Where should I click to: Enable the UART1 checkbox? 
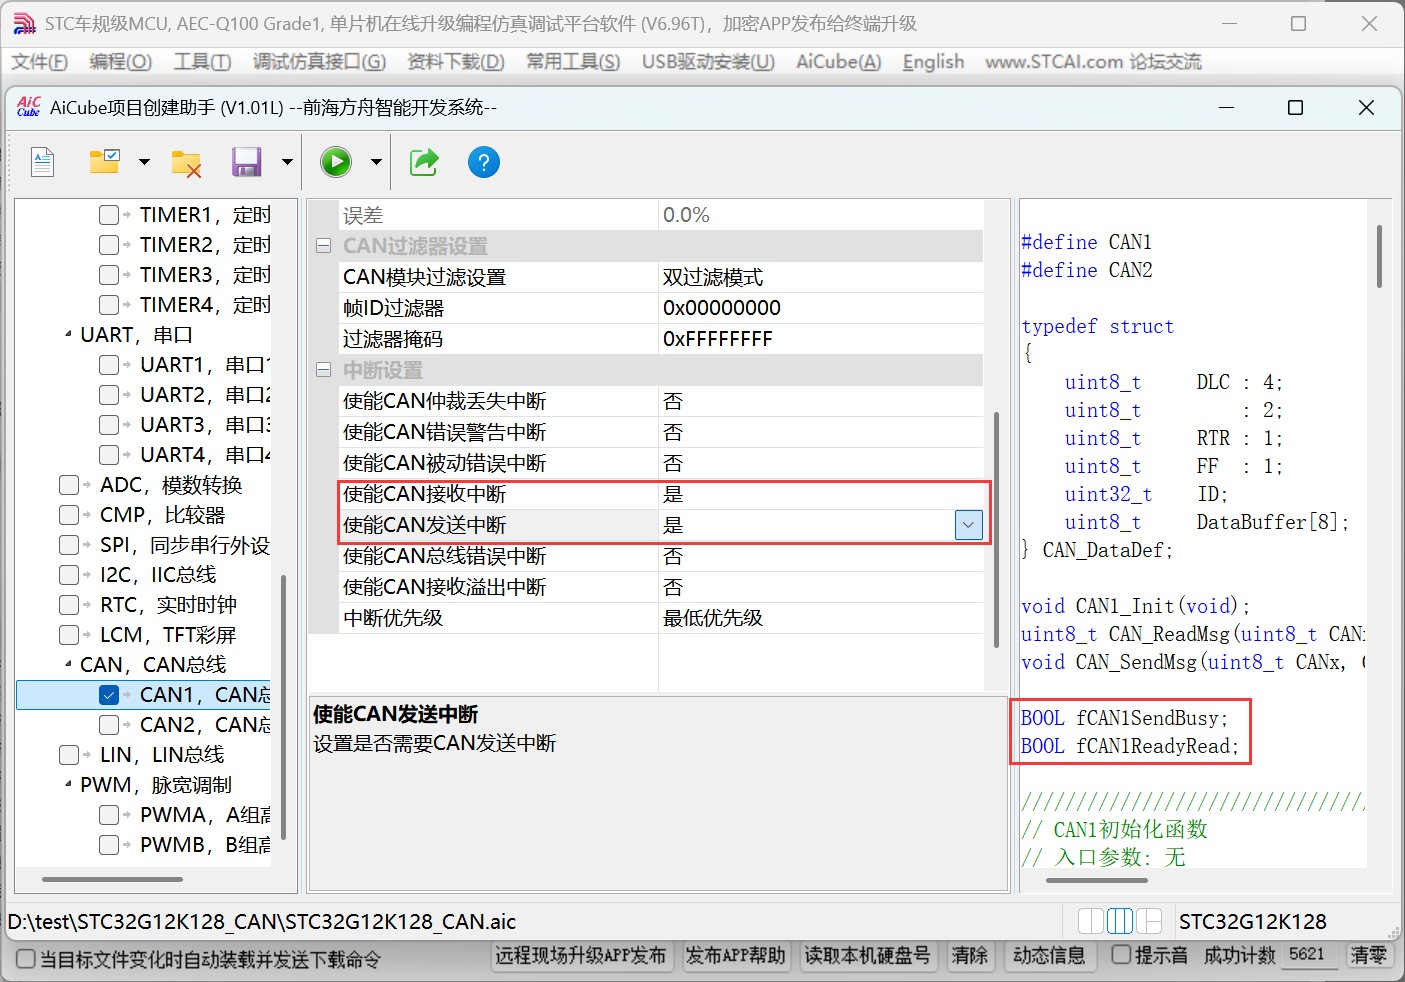tap(109, 365)
